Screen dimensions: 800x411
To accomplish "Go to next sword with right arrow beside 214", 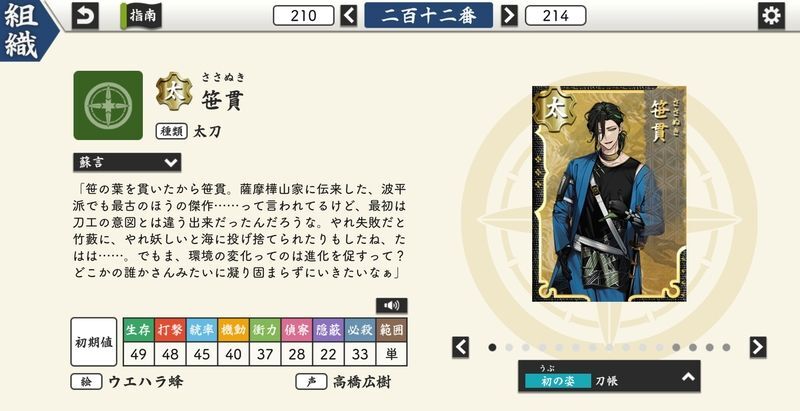I will [x=509, y=16].
